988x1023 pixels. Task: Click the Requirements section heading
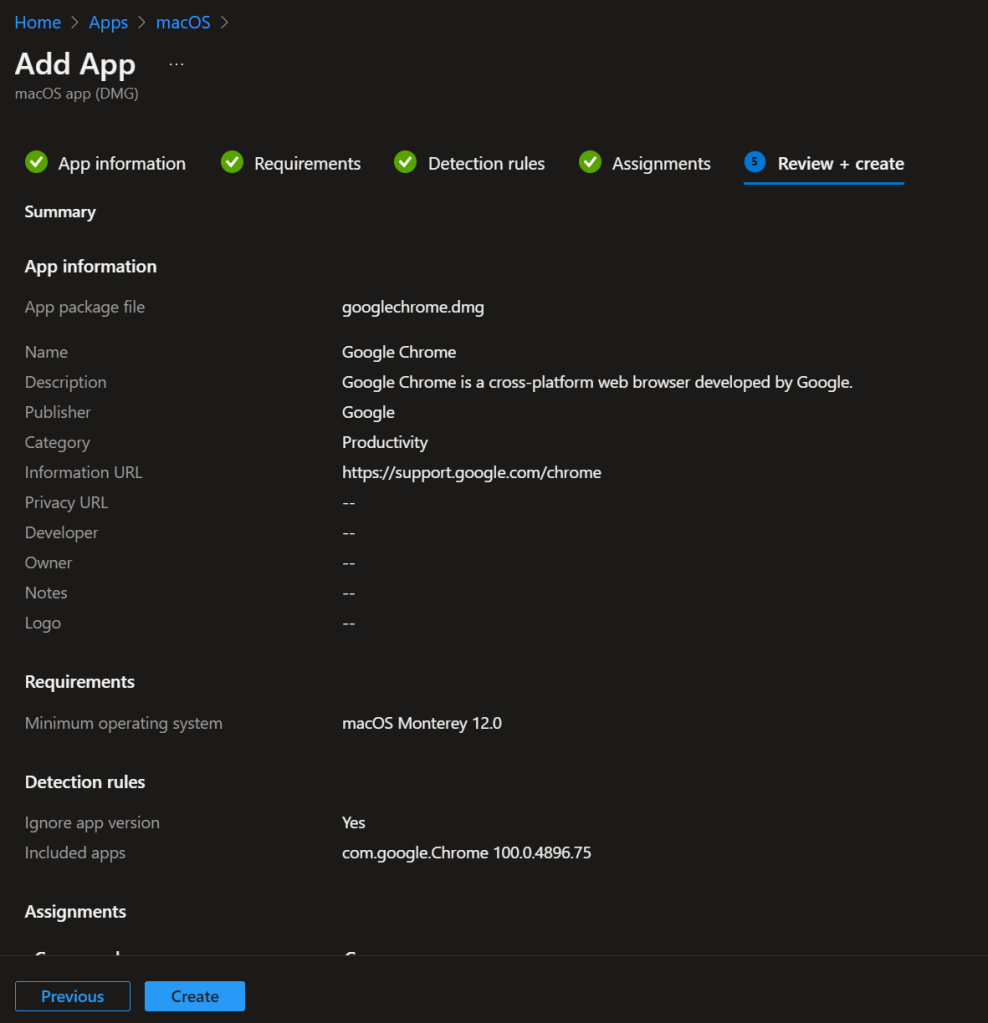pyautogui.click(x=80, y=682)
